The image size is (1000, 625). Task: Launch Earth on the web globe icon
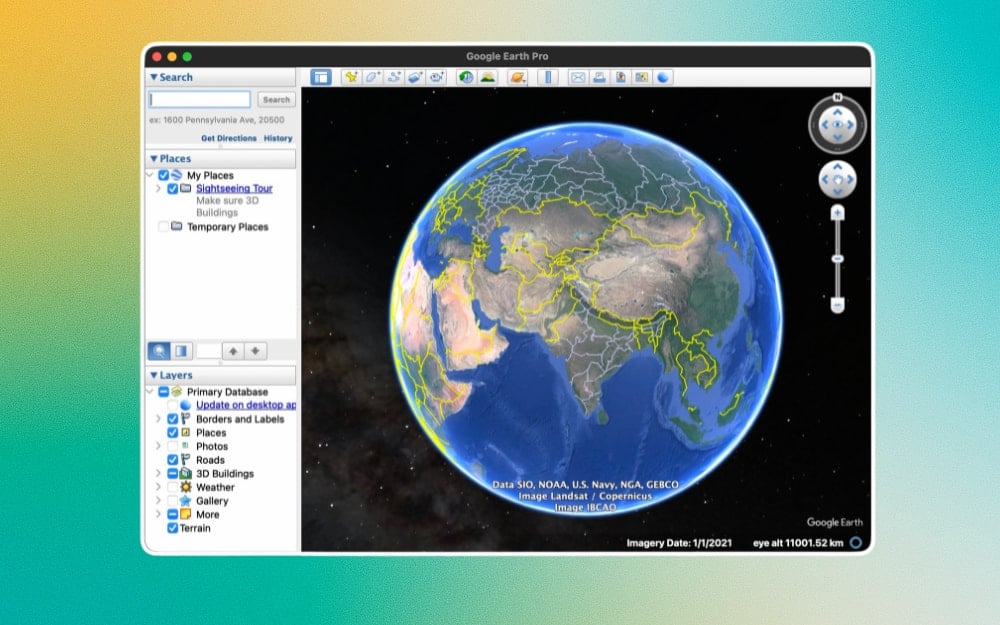coord(663,77)
